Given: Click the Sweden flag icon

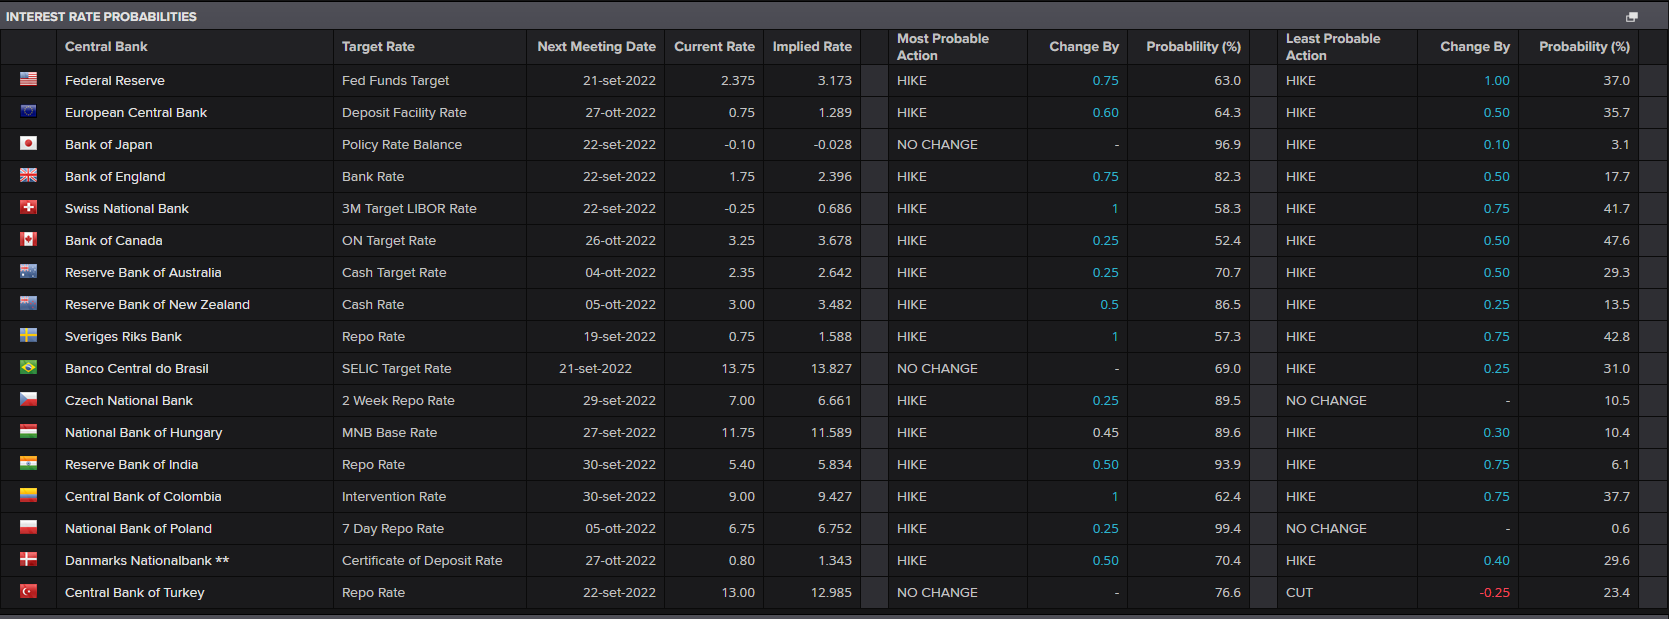Looking at the screenshot, I should (x=28, y=335).
